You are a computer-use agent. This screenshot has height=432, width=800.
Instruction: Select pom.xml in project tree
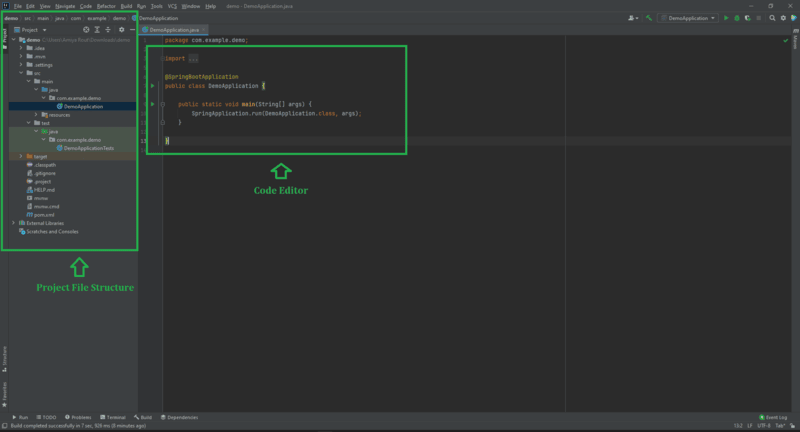pyautogui.click(x=44, y=215)
